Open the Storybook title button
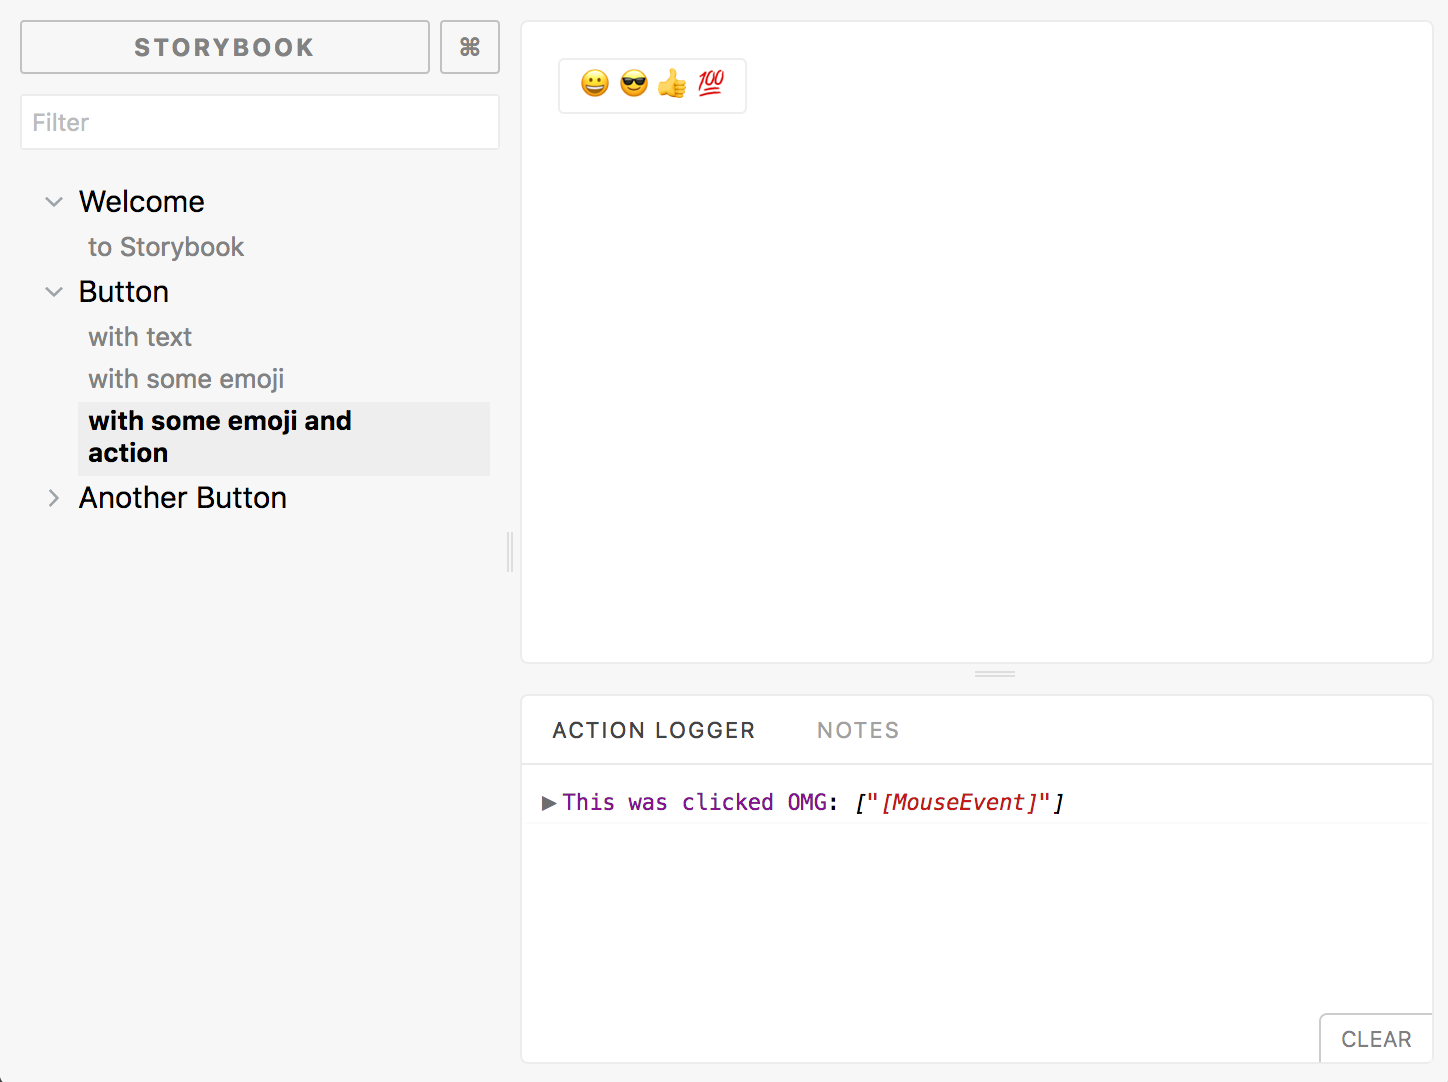Viewport: 1448px width, 1082px height. tap(225, 47)
